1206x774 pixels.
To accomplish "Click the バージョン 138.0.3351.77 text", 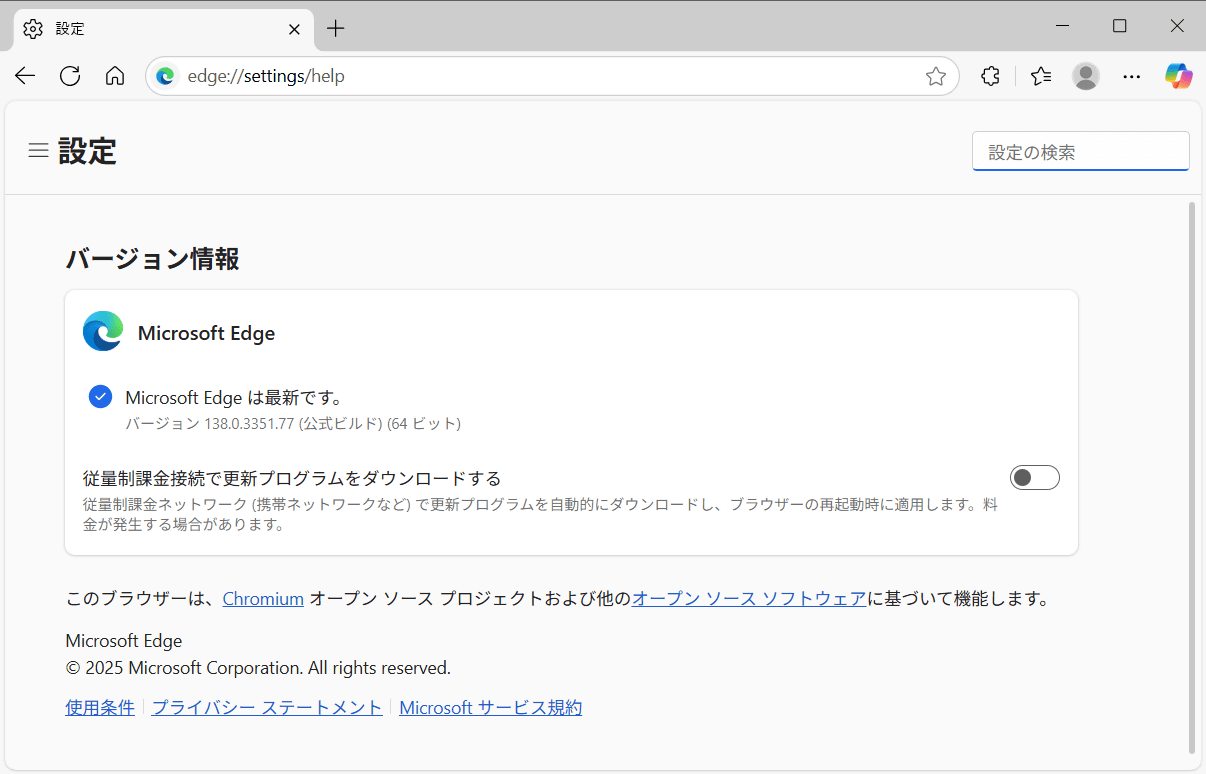I will (293, 424).
